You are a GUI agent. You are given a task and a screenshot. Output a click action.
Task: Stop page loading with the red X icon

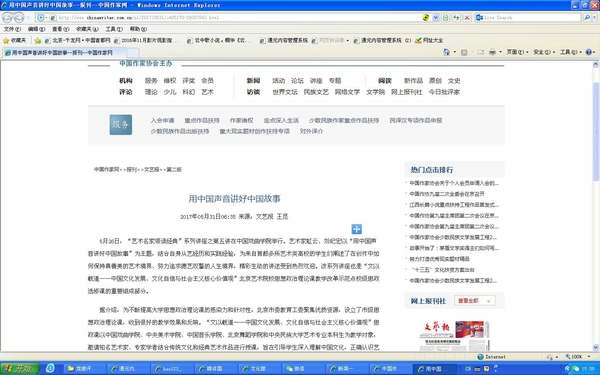coord(467,18)
